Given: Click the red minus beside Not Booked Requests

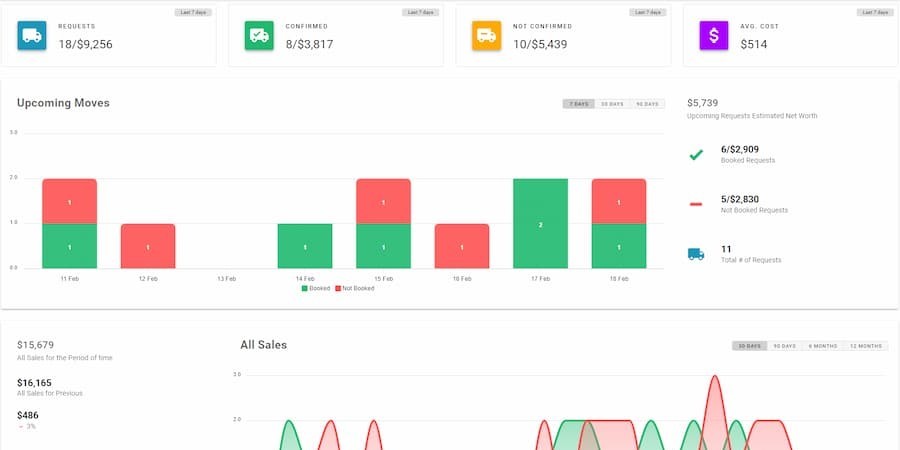Looking at the screenshot, I should click(x=696, y=204).
